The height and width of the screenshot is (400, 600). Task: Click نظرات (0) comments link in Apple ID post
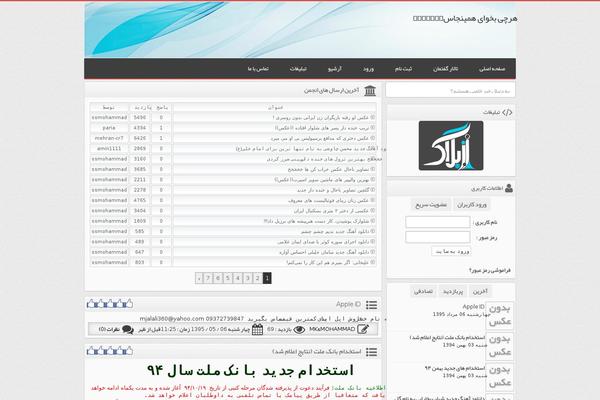coord(109,330)
